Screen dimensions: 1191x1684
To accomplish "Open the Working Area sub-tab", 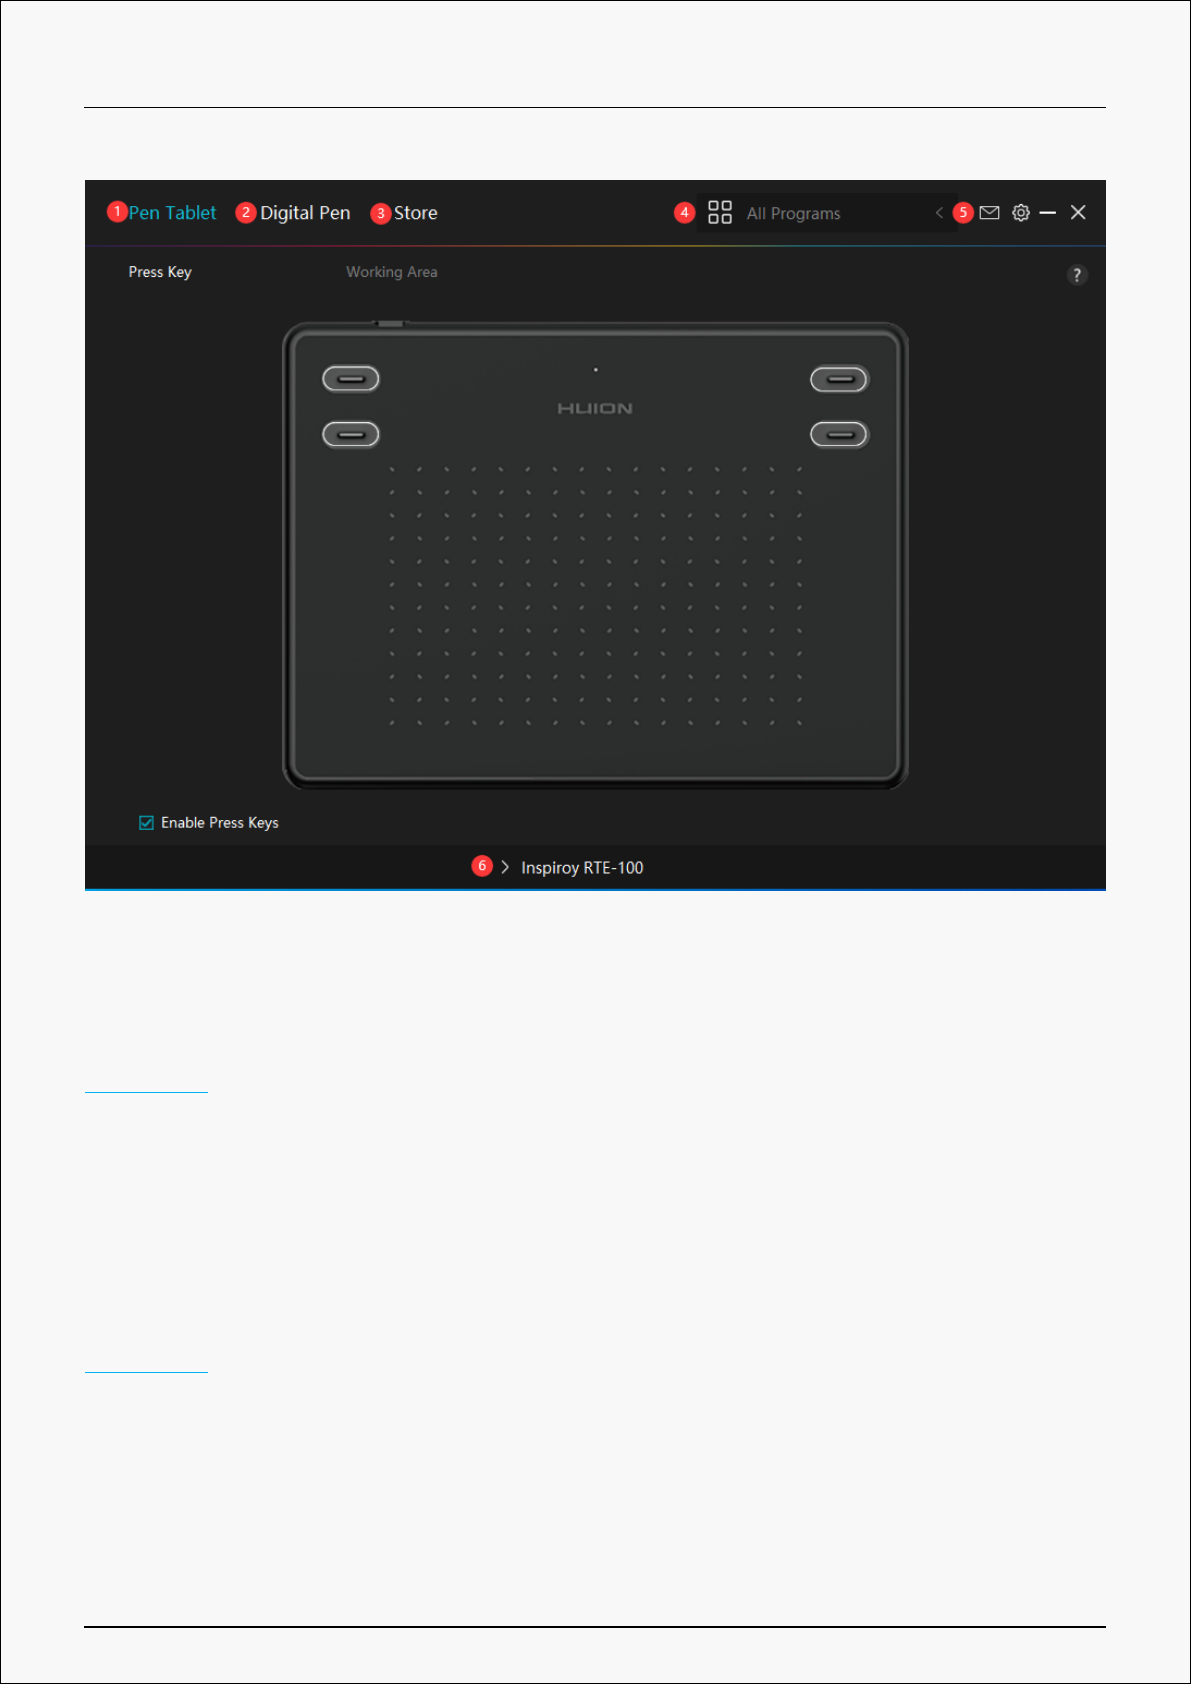I will 391,272.
